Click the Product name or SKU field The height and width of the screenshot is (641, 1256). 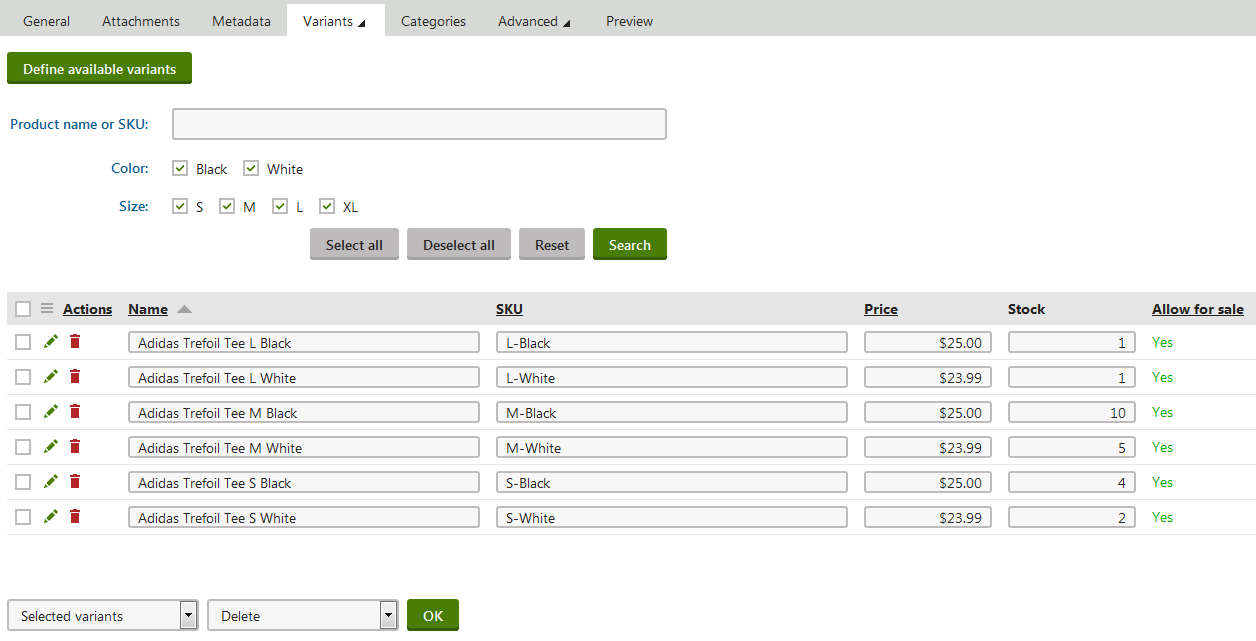pyautogui.click(x=419, y=124)
